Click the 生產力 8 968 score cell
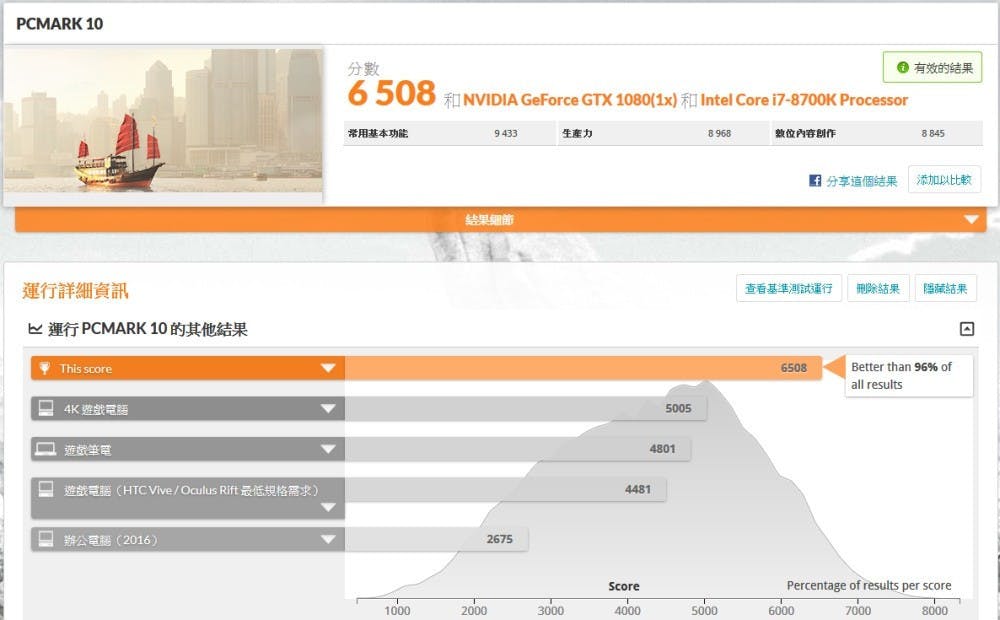 (x=664, y=133)
